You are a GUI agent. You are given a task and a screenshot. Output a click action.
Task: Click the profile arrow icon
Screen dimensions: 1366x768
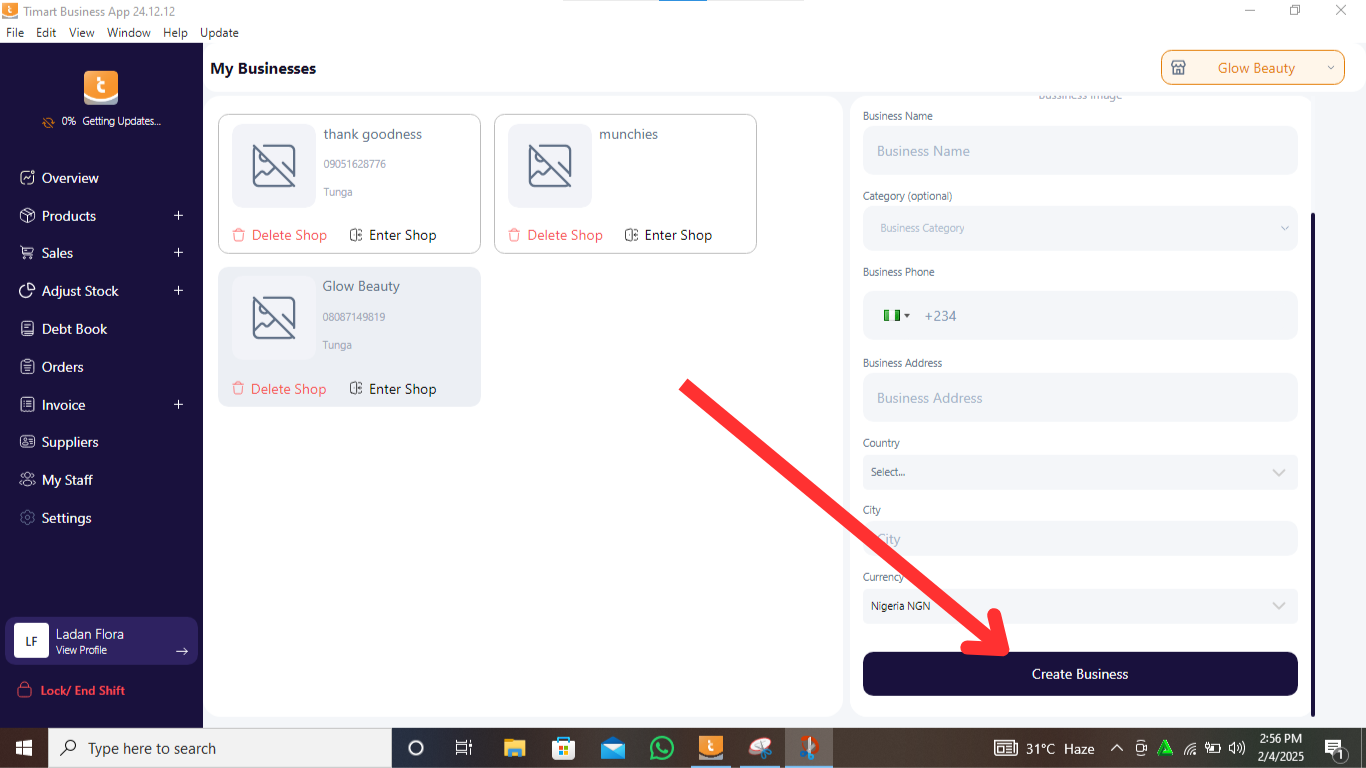182,651
